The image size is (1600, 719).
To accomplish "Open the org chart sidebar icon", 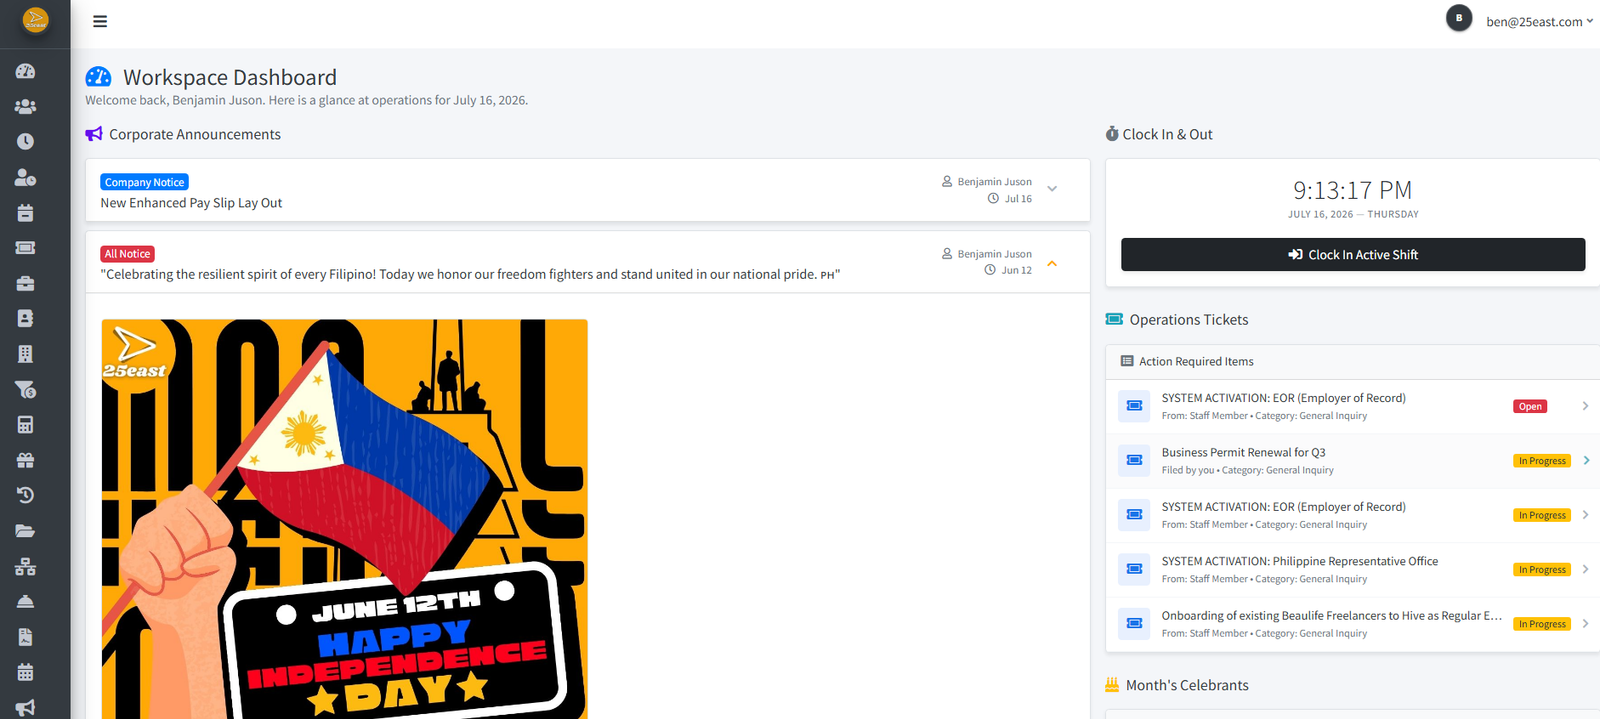I will coord(26,566).
